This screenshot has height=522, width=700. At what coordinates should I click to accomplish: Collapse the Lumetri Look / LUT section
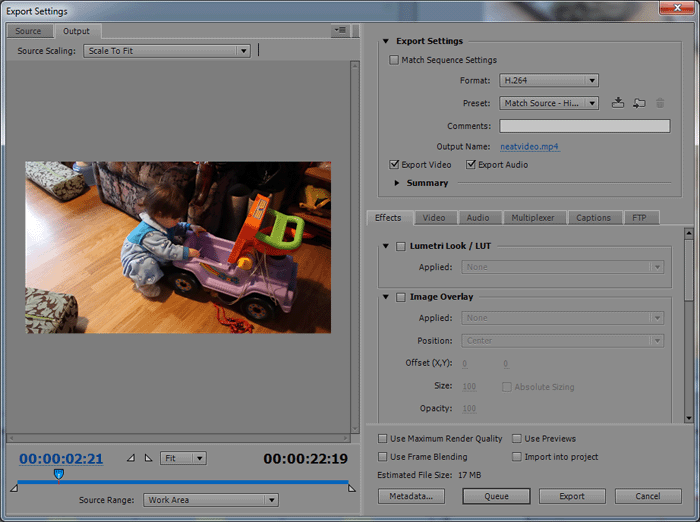point(386,246)
